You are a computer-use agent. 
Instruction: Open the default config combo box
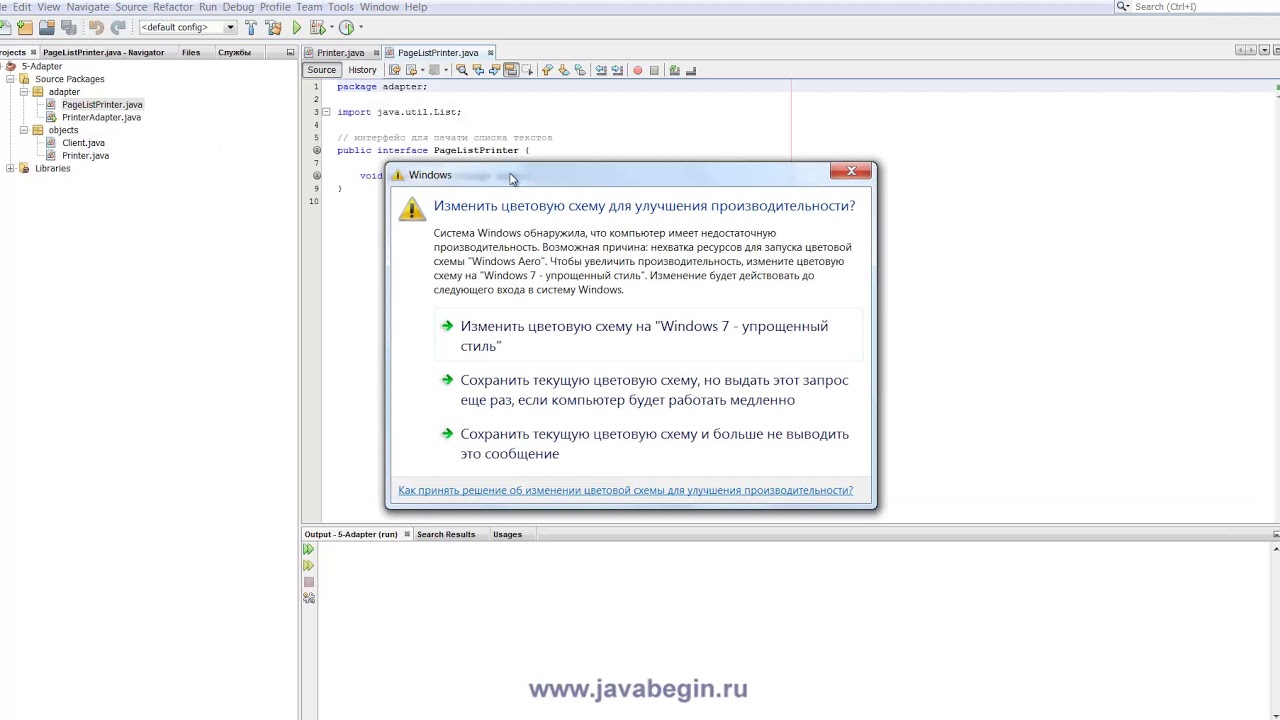(x=188, y=28)
